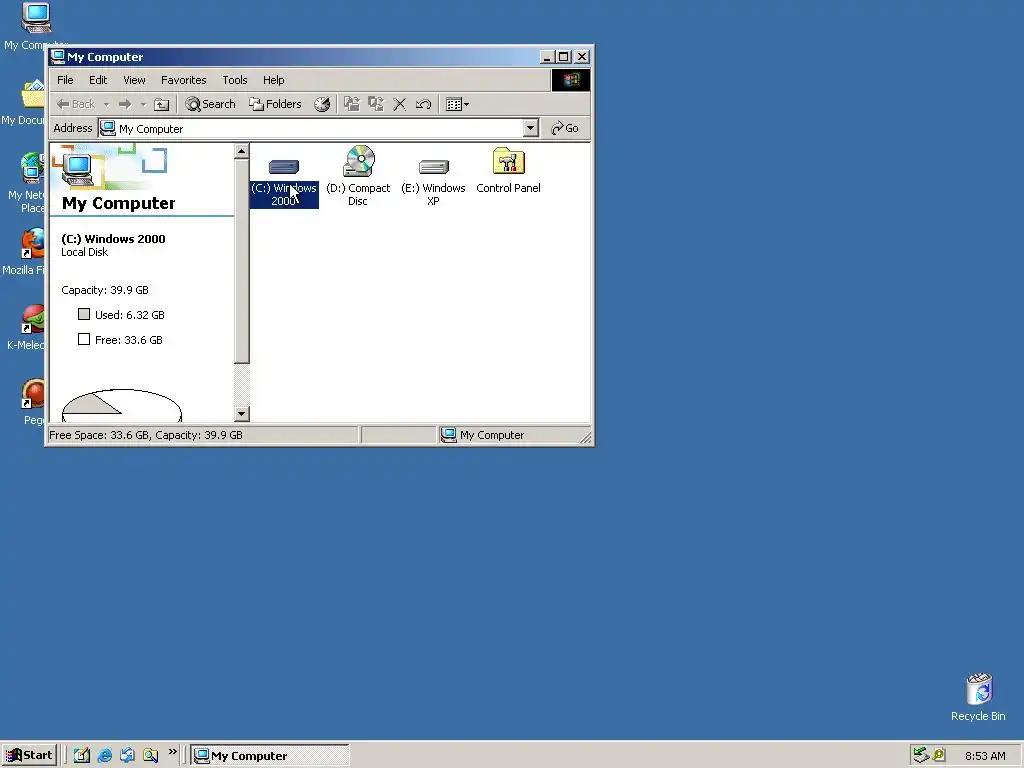1024x768 pixels.
Task: Open the Favorites menu
Action: (x=184, y=80)
